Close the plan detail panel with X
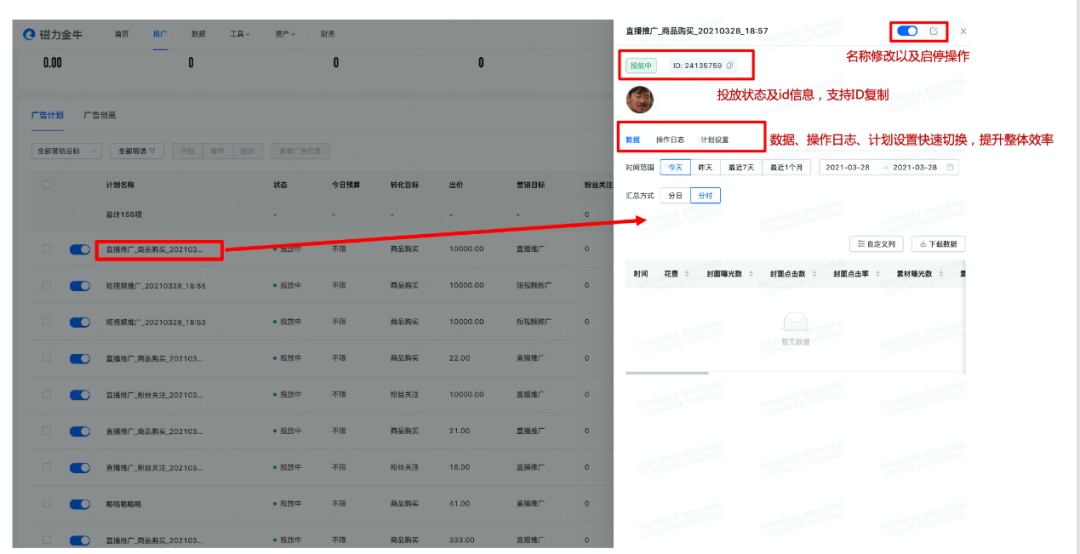 tap(963, 31)
